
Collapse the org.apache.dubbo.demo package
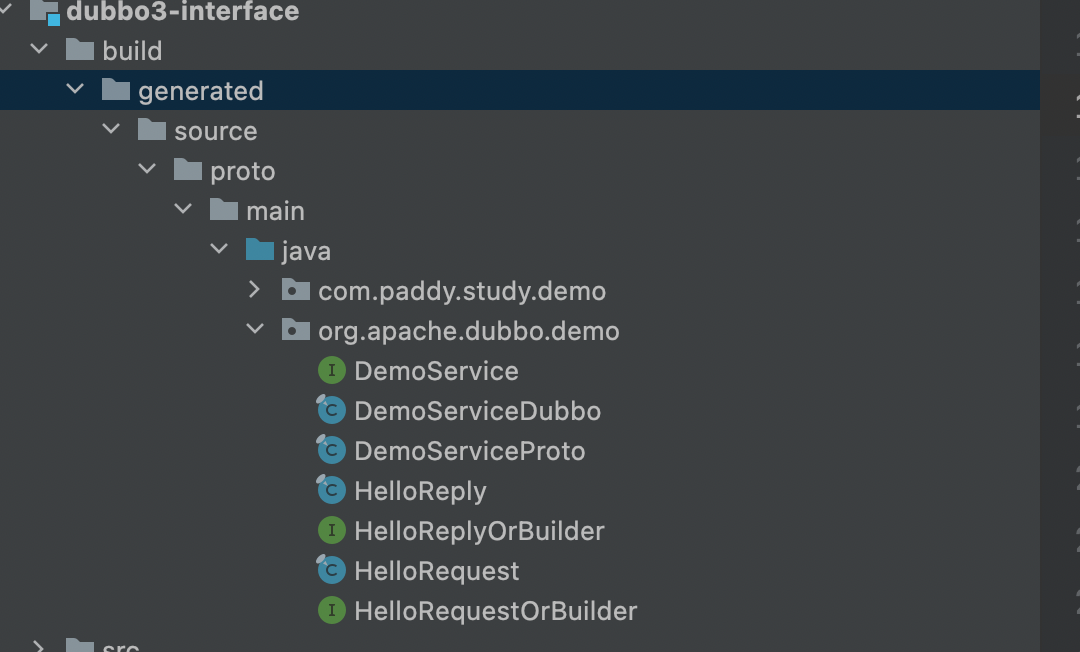coord(255,330)
